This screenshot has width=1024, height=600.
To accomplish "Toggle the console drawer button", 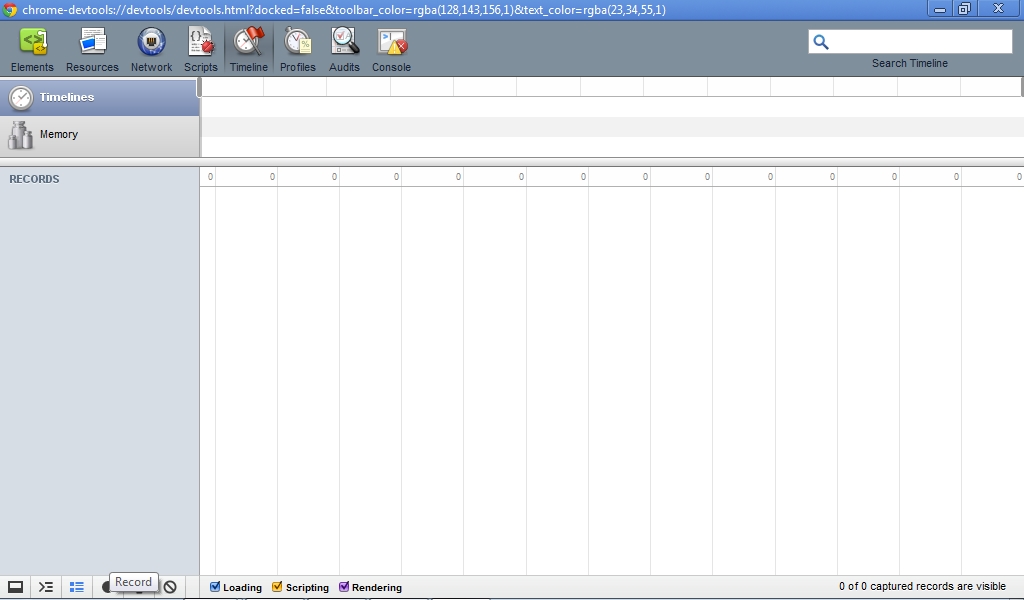I will [46, 587].
